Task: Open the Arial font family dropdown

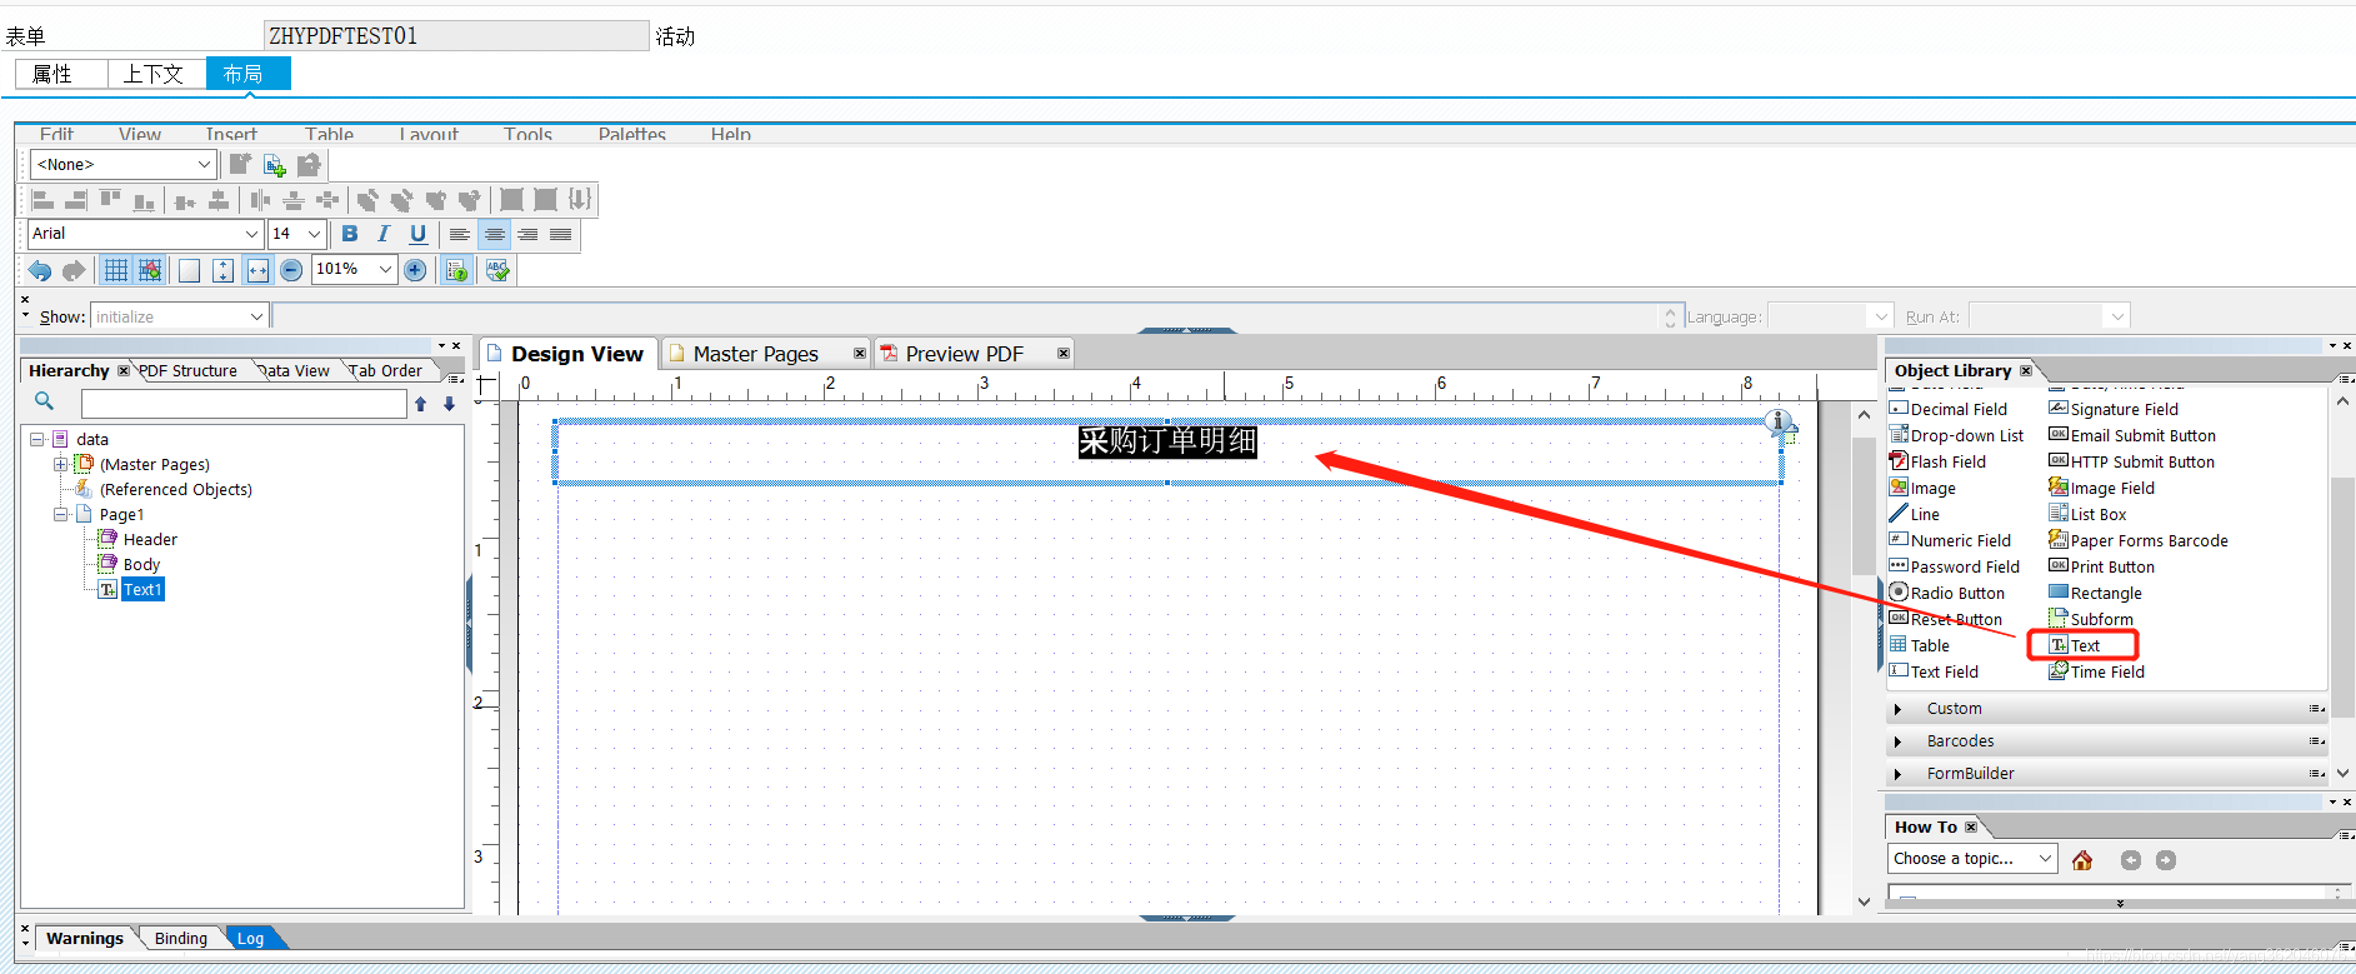Action: (251, 234)
